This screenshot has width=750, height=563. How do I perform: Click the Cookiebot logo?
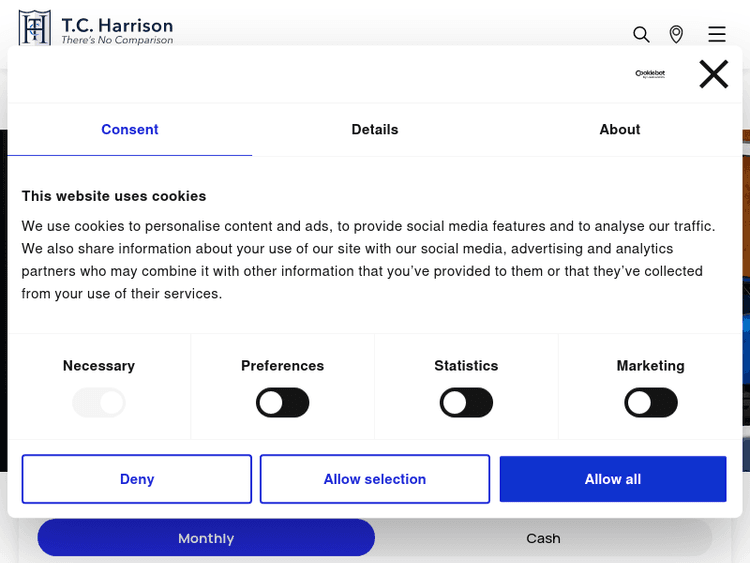tap(650, 74)
